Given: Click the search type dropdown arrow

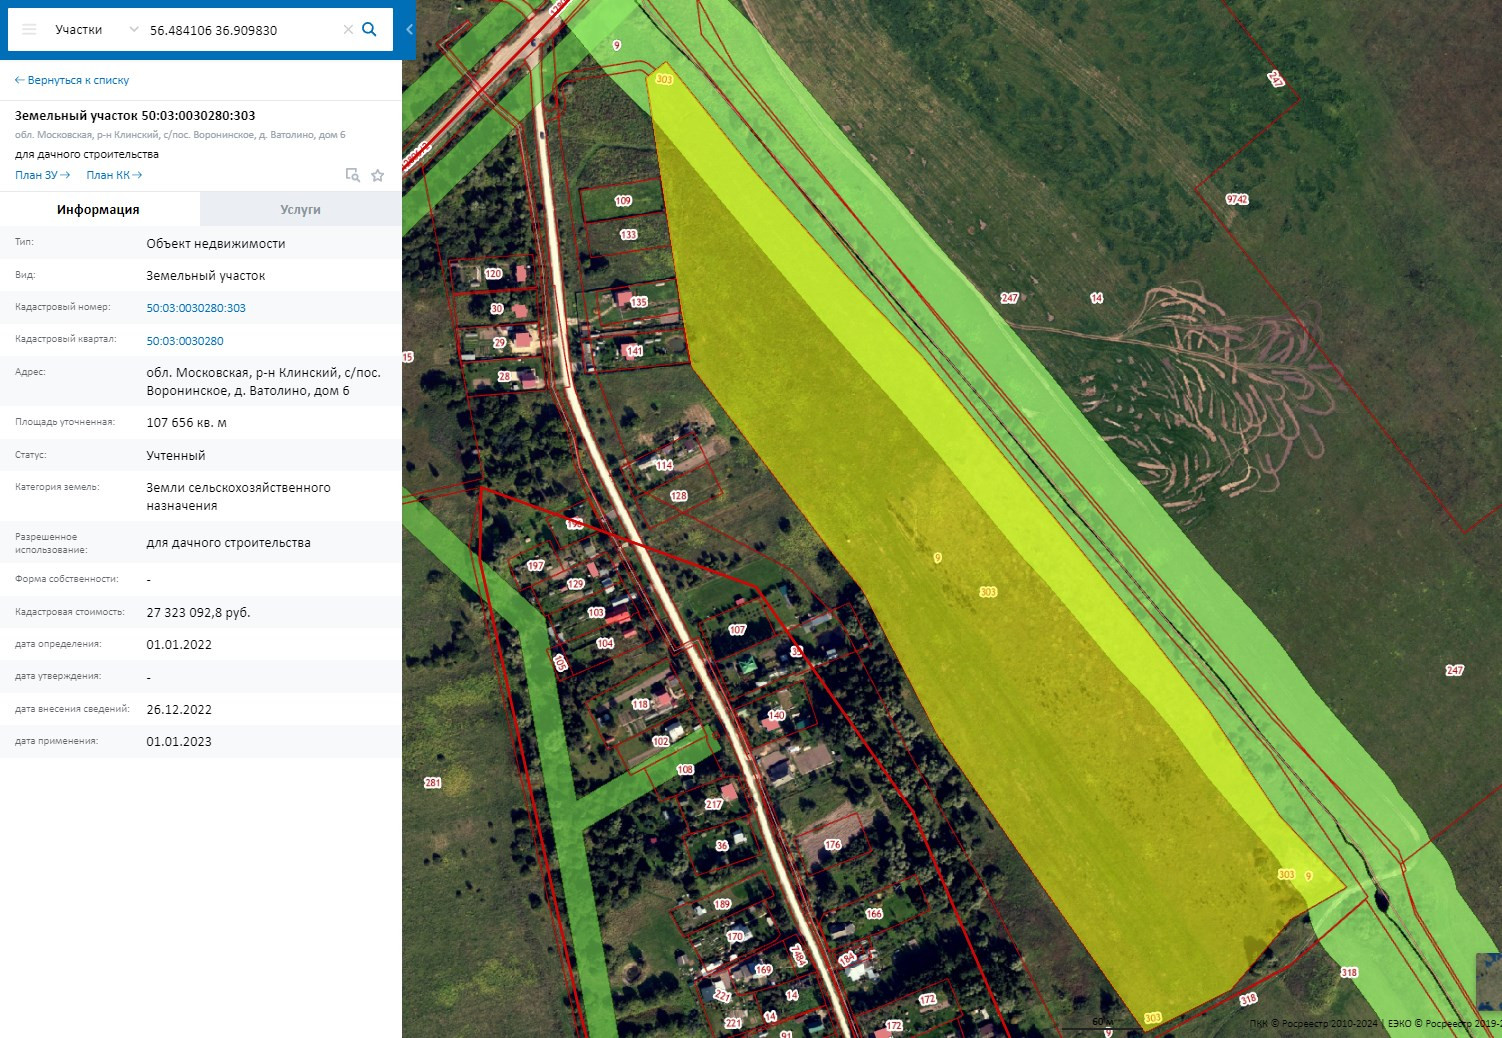Looking at the screenshot, I should pos(134,30).
